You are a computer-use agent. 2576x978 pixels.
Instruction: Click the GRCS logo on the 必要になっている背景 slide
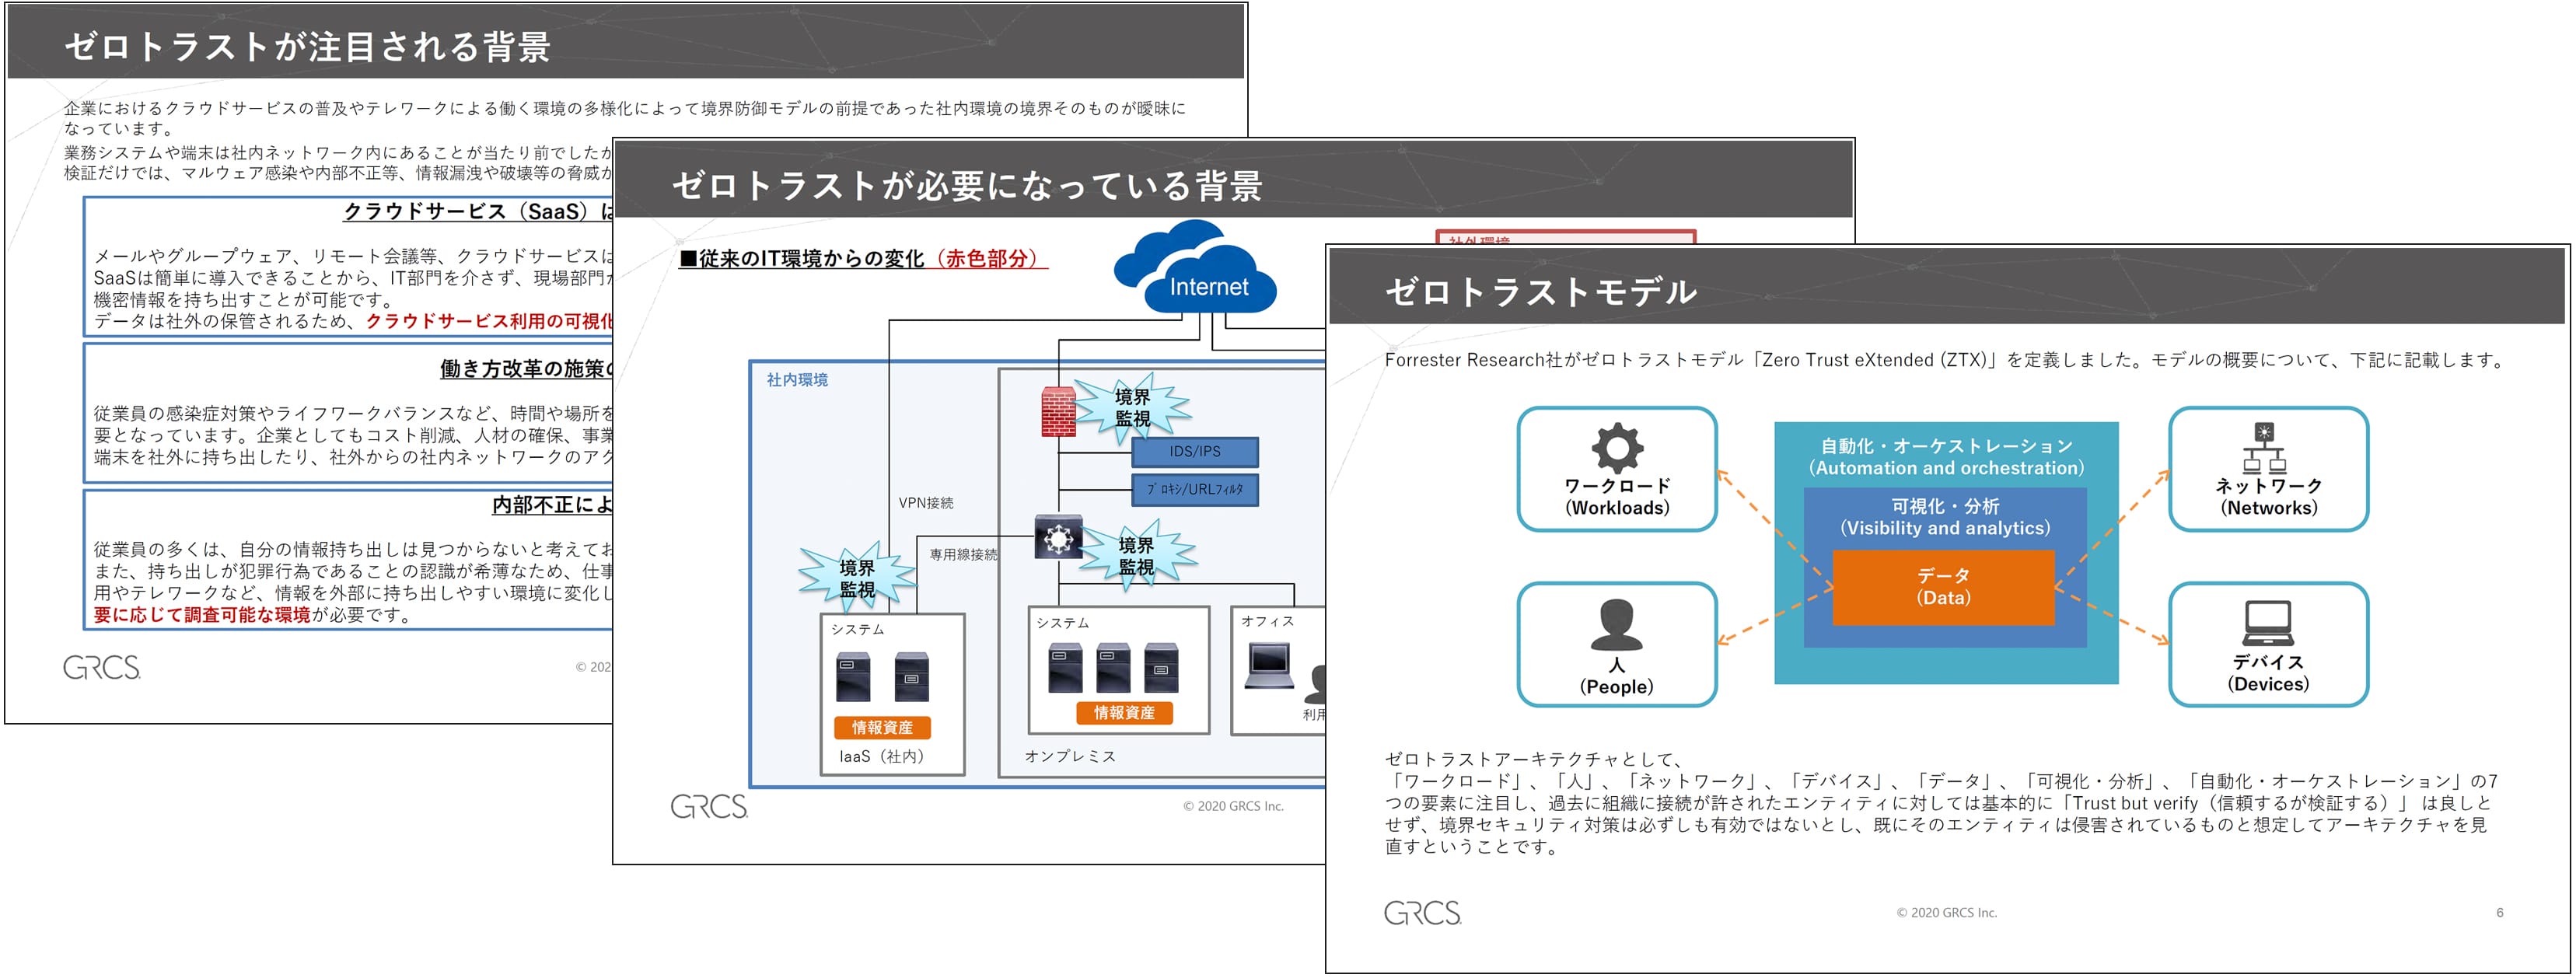point(709,806)
